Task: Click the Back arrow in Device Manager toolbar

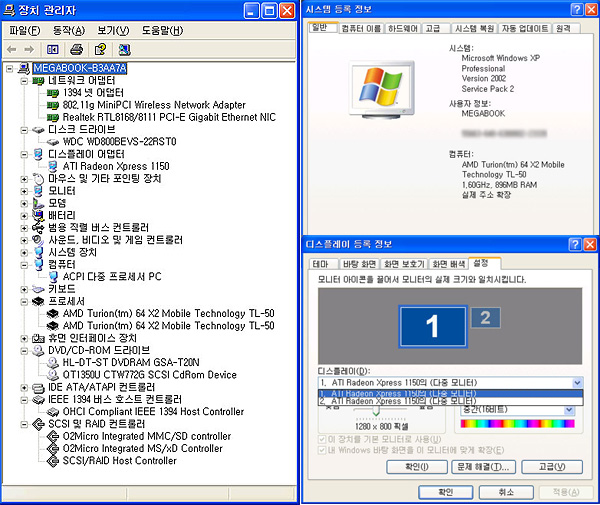Action: (x=12, y=49)
